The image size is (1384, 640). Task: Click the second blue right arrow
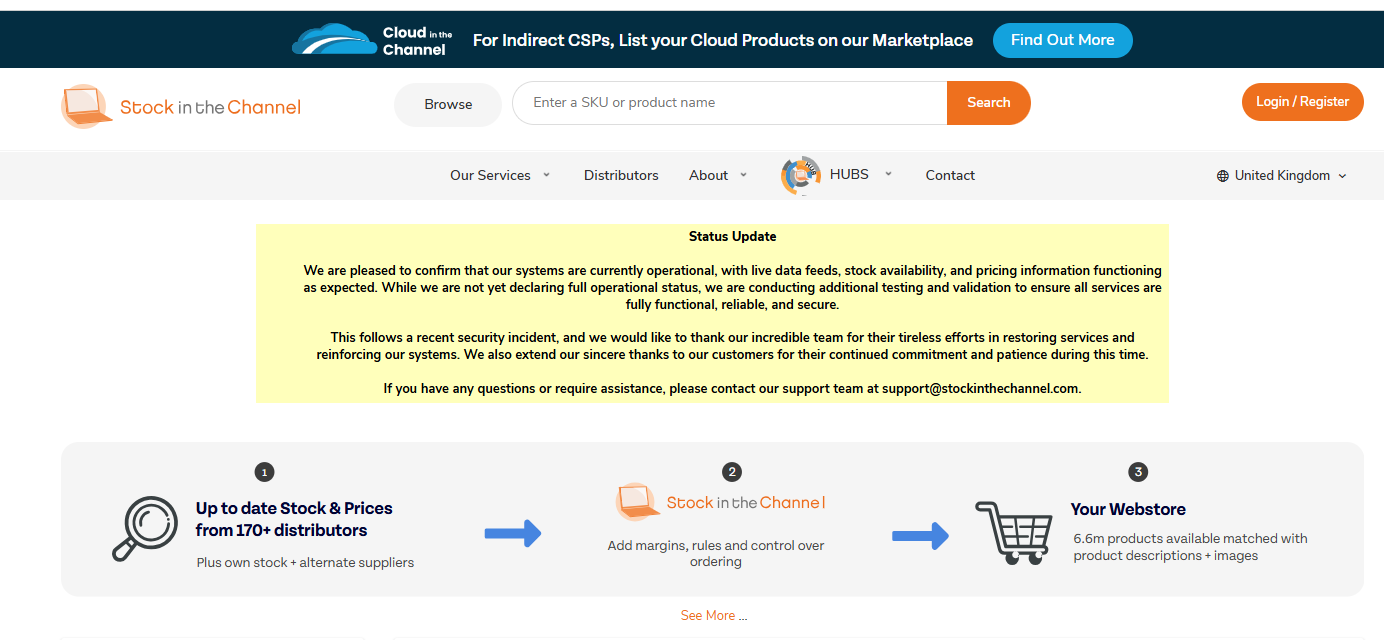920,536
